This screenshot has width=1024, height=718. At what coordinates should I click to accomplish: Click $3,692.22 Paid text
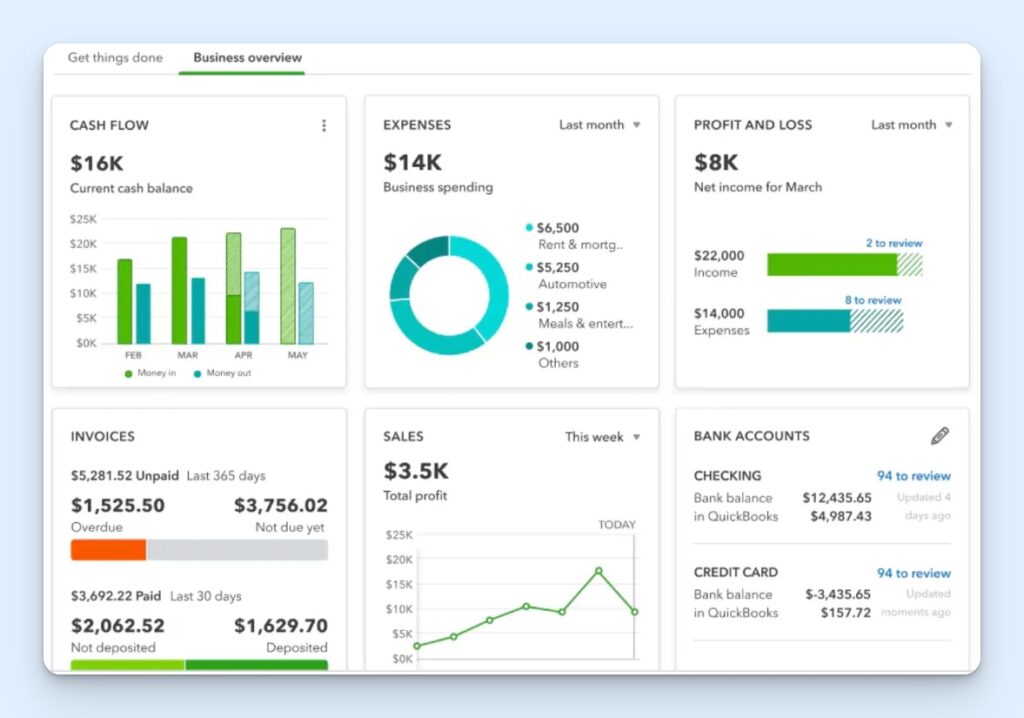[x=116, y=596]
